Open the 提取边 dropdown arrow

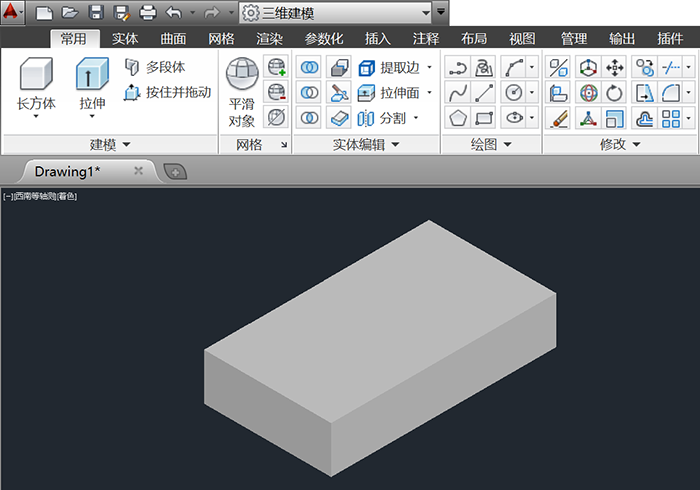[429, 68]
